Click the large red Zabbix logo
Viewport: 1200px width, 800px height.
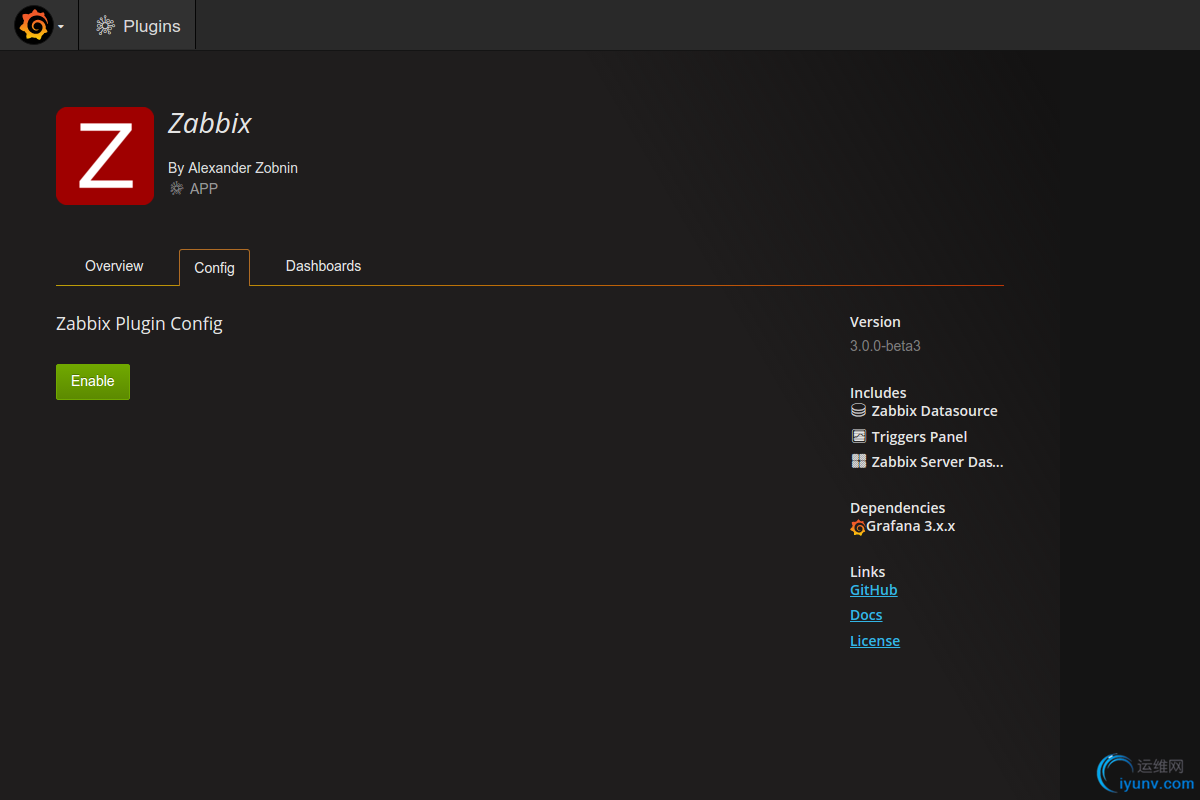tap(105, 156)
